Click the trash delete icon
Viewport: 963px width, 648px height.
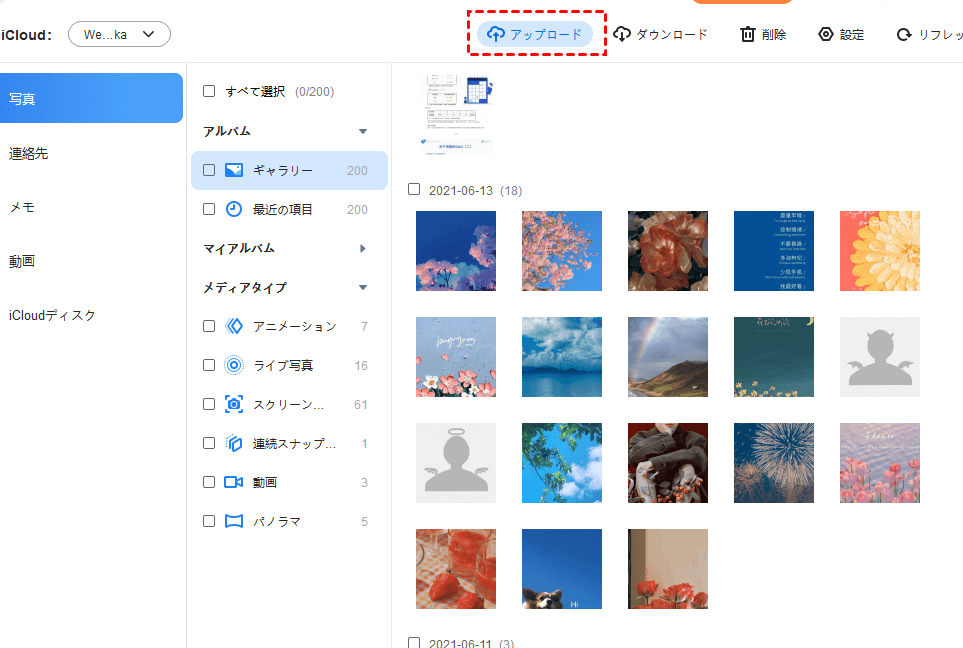pos(747,34)
